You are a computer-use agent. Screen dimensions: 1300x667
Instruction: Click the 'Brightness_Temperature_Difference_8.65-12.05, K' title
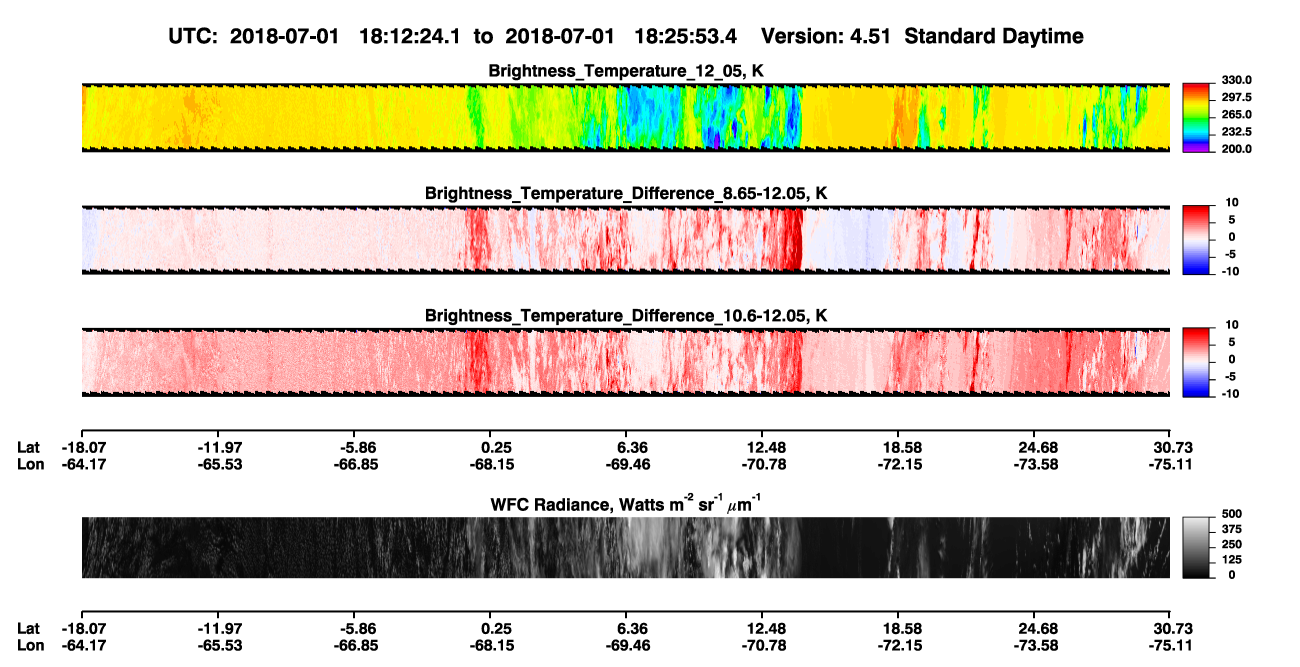coord(626,193)
